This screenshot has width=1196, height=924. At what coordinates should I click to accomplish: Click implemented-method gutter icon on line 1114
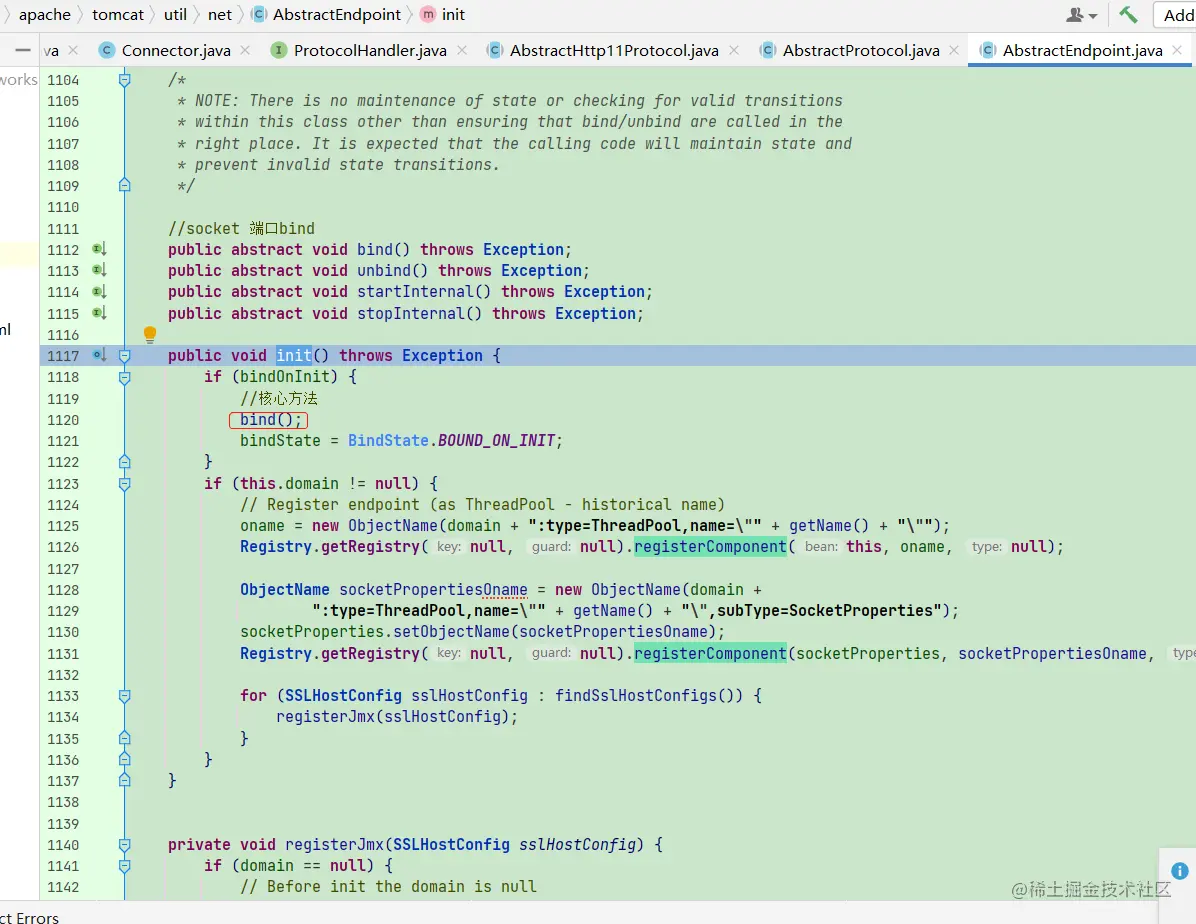click(99, 291)
